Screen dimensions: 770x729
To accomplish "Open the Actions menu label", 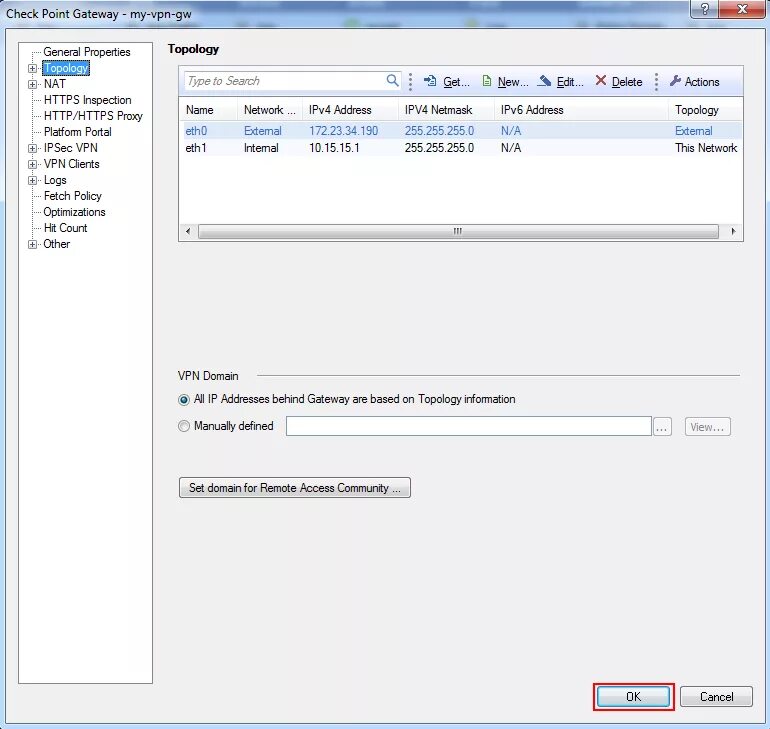I will 702,82.
